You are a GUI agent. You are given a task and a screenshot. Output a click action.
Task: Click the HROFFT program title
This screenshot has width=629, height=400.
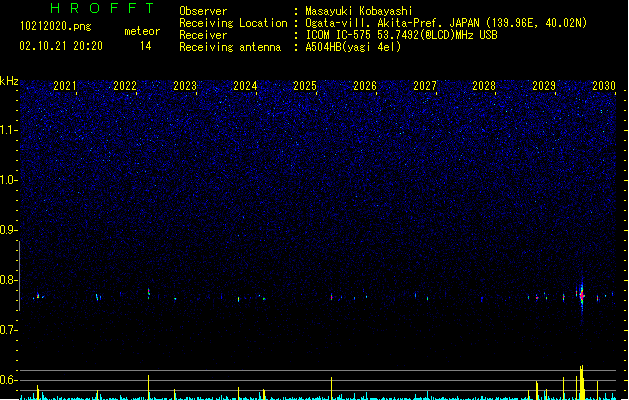pos(103,8)
